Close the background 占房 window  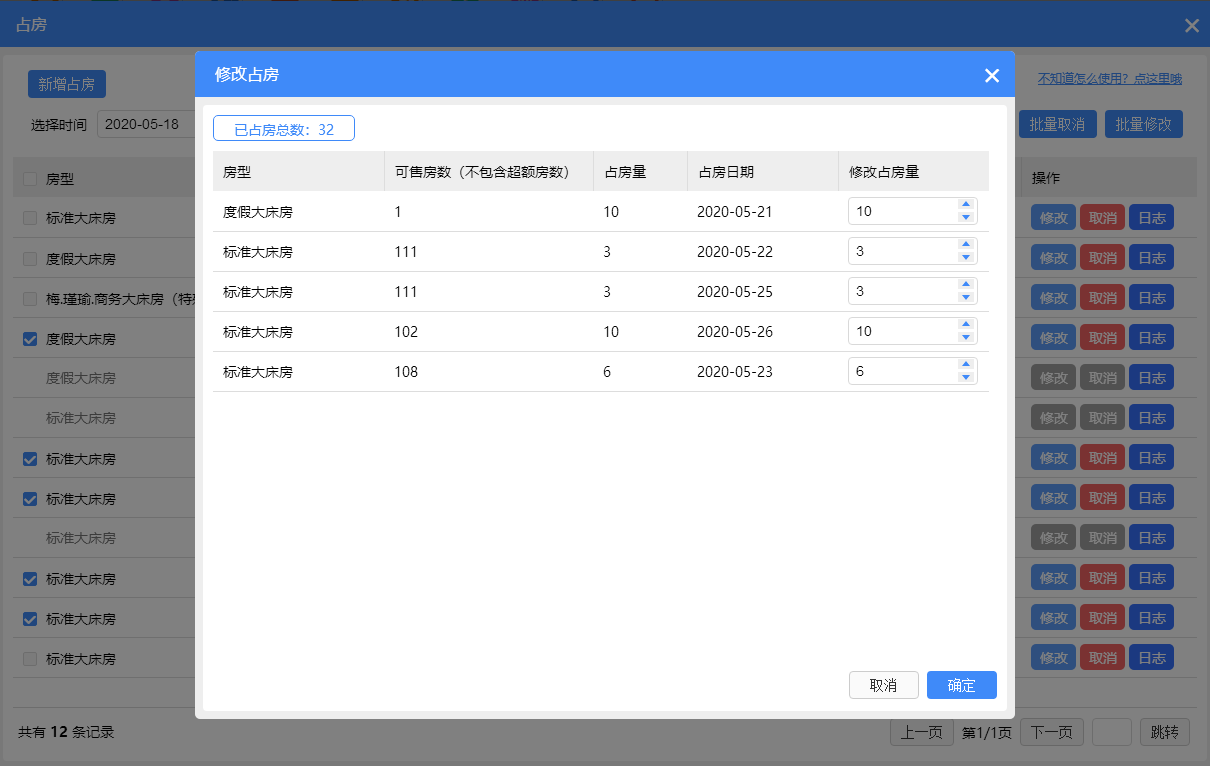[1192, 26]
